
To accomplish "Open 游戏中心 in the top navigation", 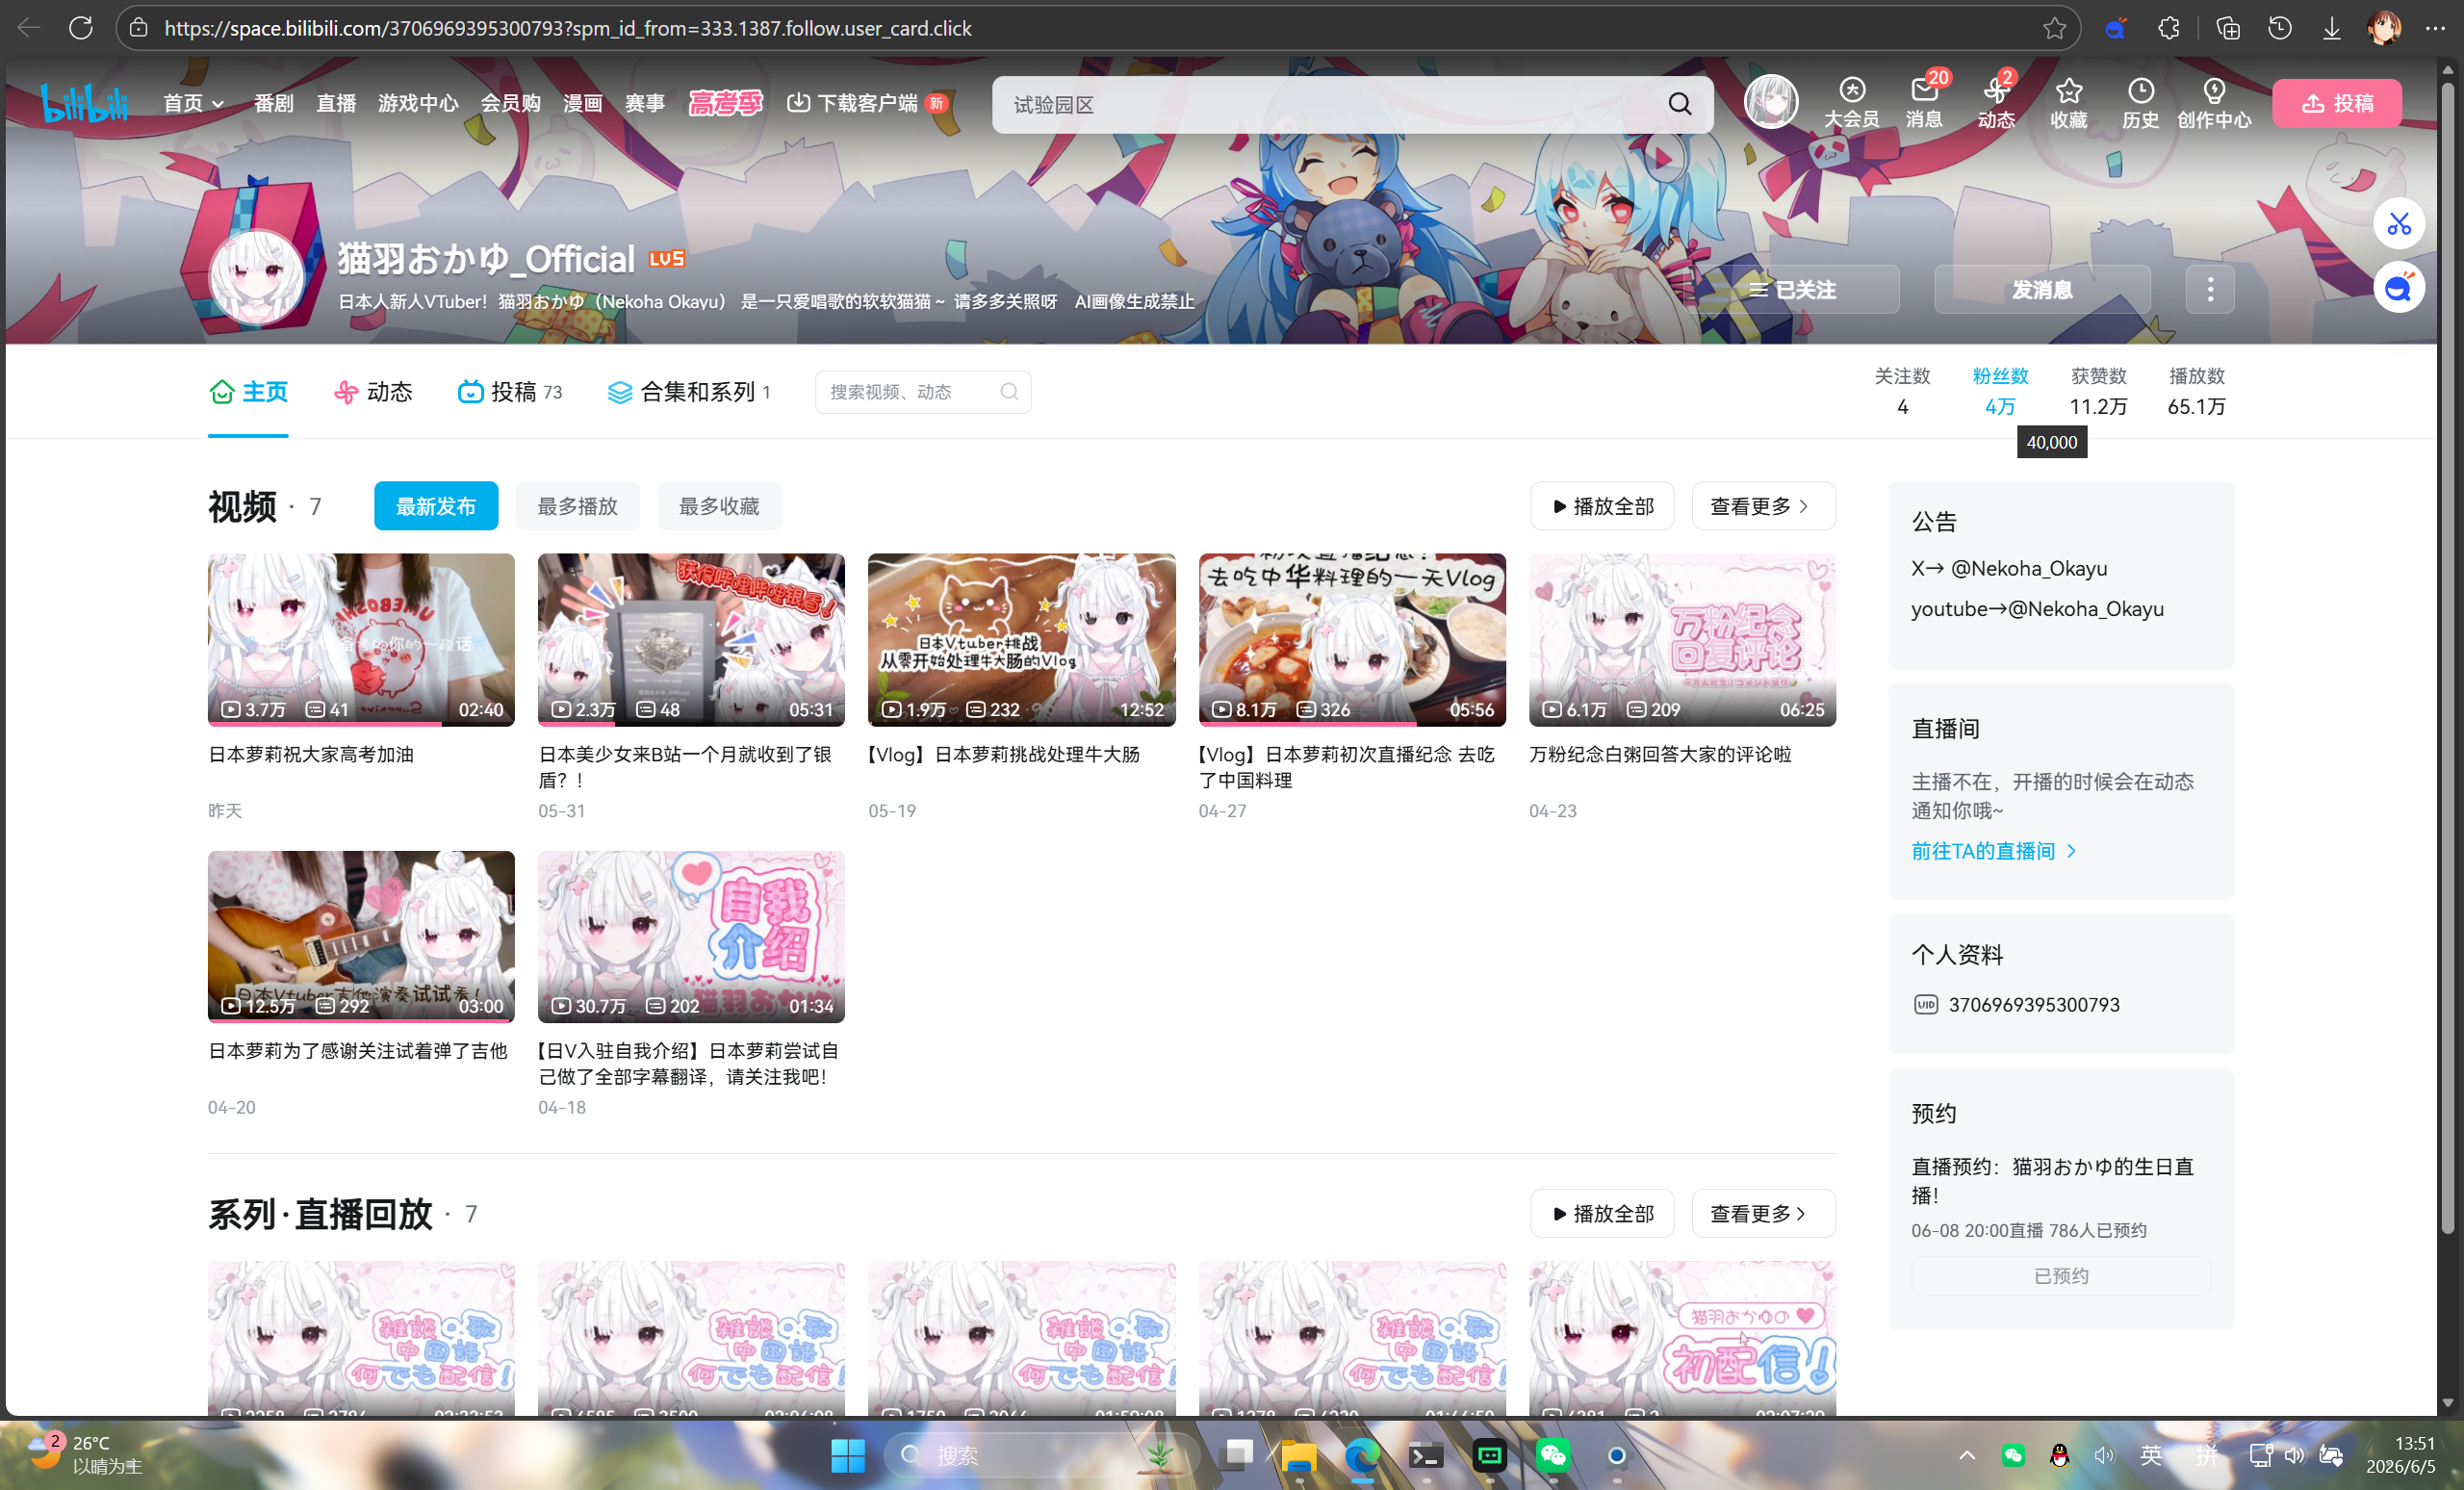I will (418, 103).
